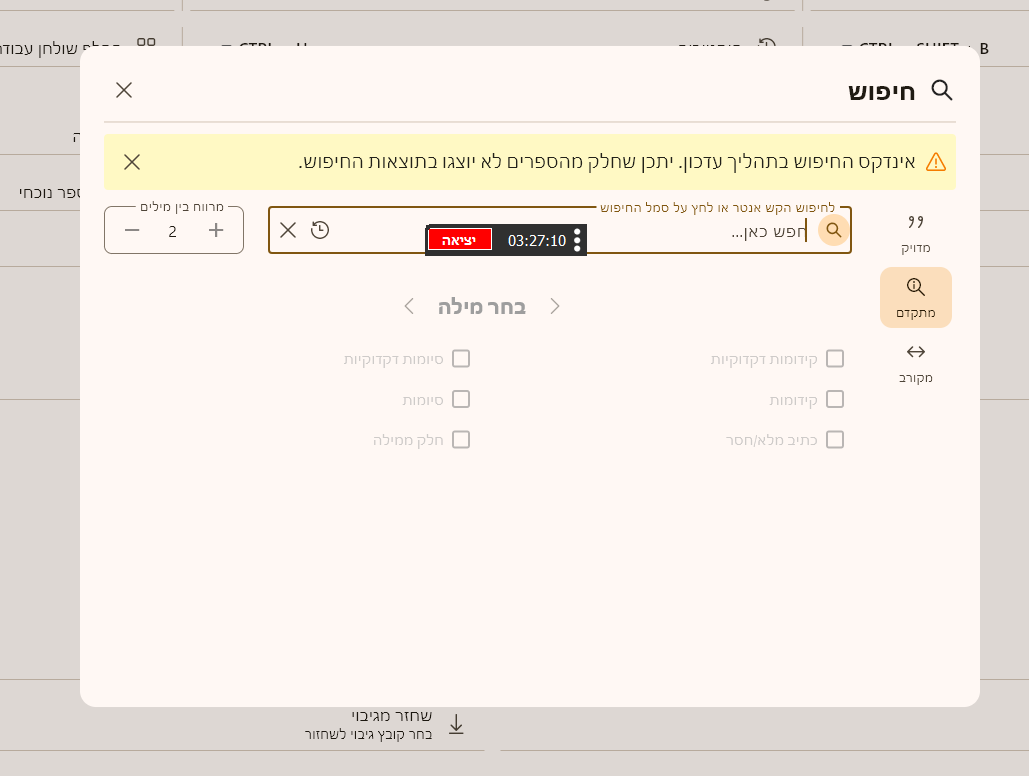The height and width of the screenshot is (776, 1029).
Task: Click inside the חפש כאן search box
Action: pyautogui.click(x=700, y=230)
